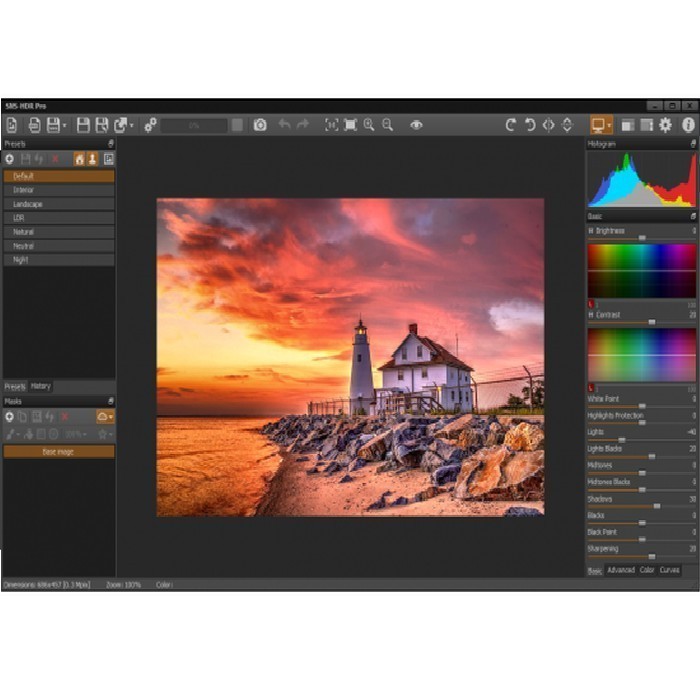Toggle preset thumbnails view icon

click(x=108, y=159)
